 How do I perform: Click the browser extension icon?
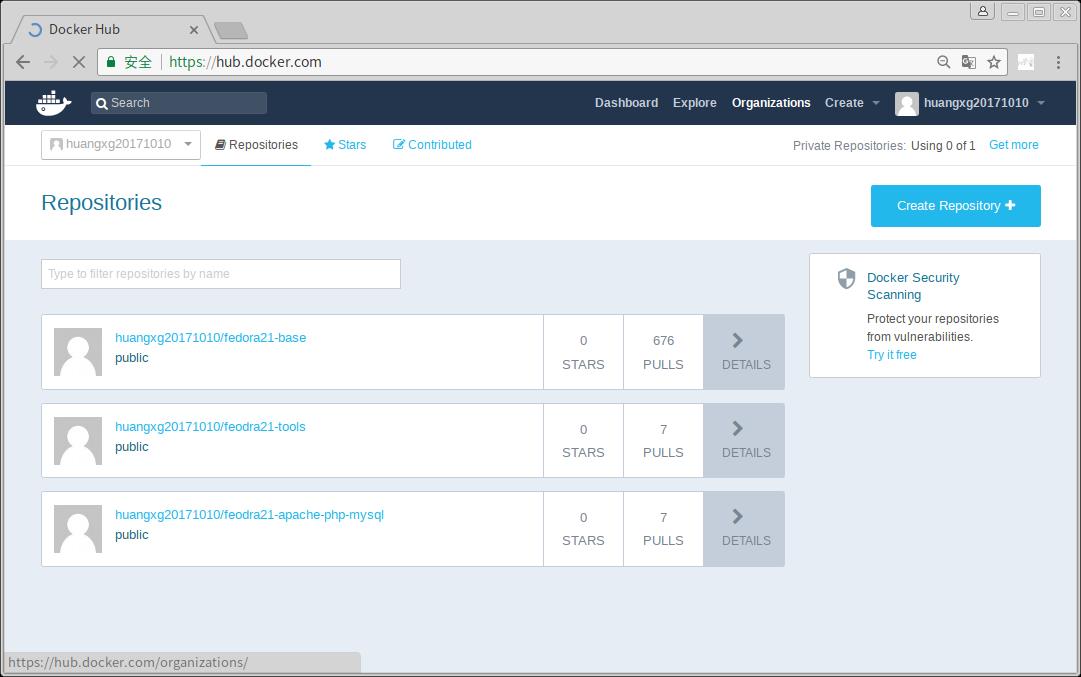coord(1026,62)
